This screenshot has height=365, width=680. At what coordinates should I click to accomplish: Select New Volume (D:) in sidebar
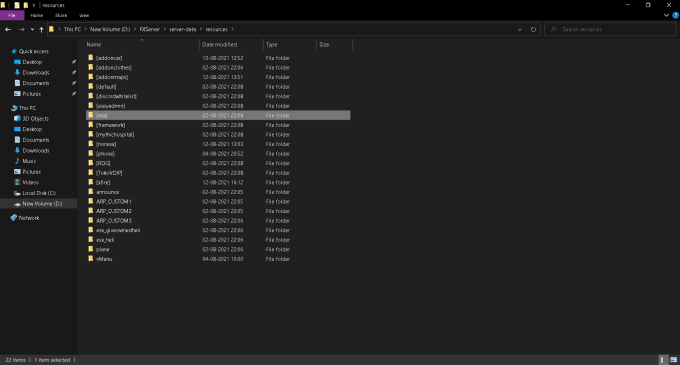[42, 204]
